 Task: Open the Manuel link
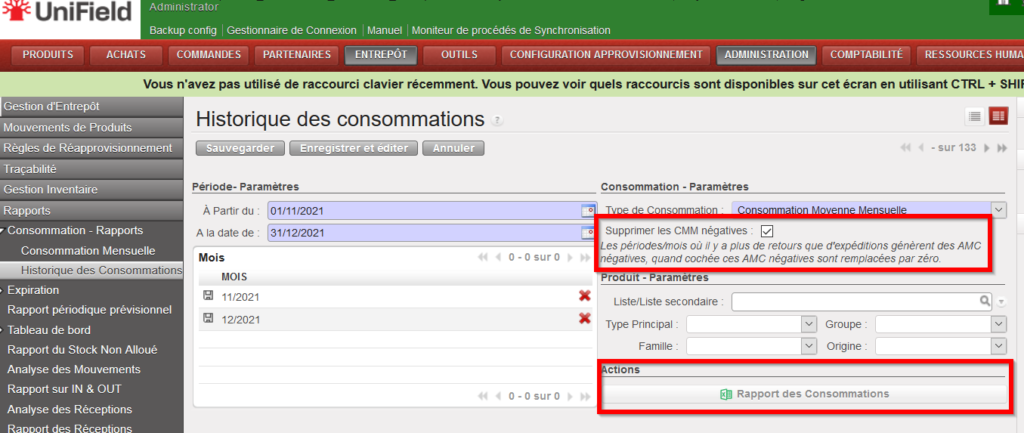point(384,30)
